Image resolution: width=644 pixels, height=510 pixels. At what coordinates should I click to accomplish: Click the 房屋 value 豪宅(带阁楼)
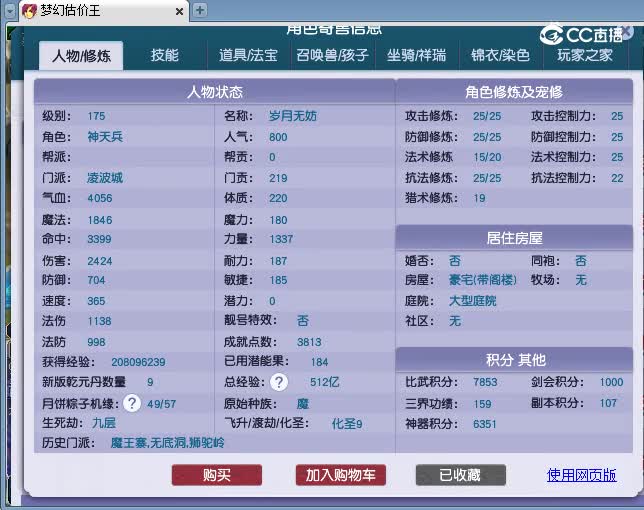pyautogui.click(x=483, y=280)
